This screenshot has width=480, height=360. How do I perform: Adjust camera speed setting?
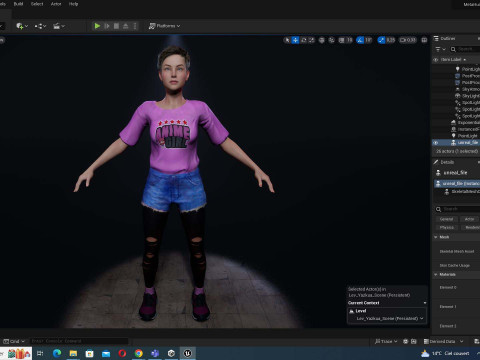click(x=408, y=40)
